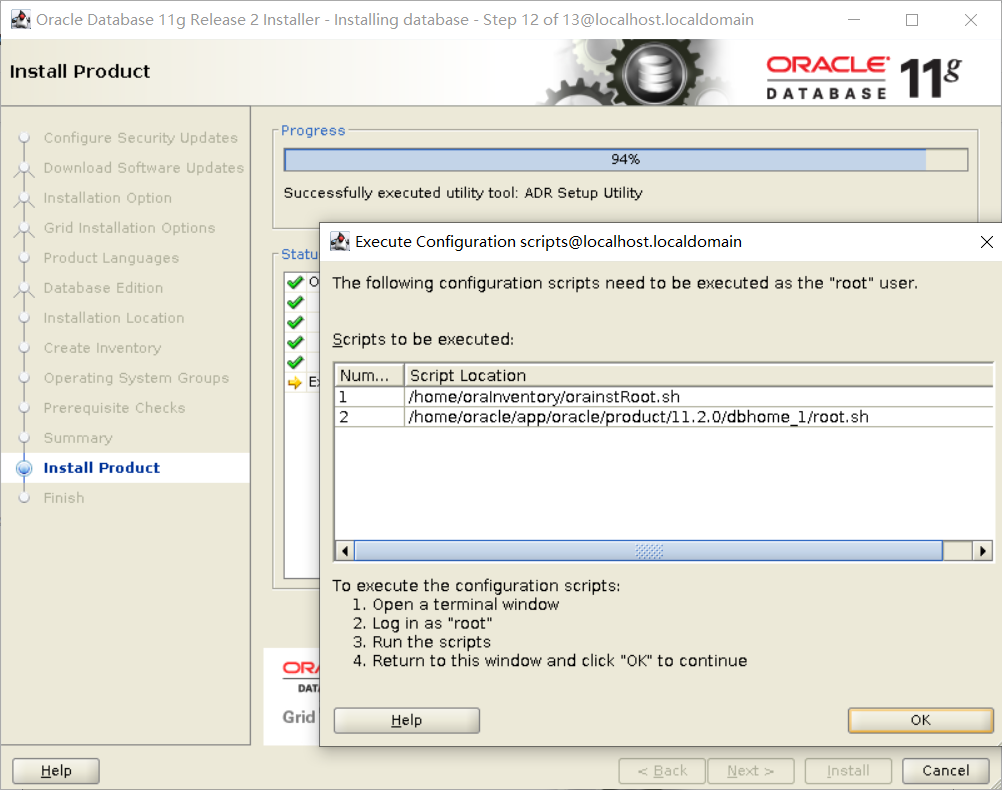Click OK in the Execute Configuration scripts dialog
Viewport: 1002px width, 790px height.
point(920,720)
